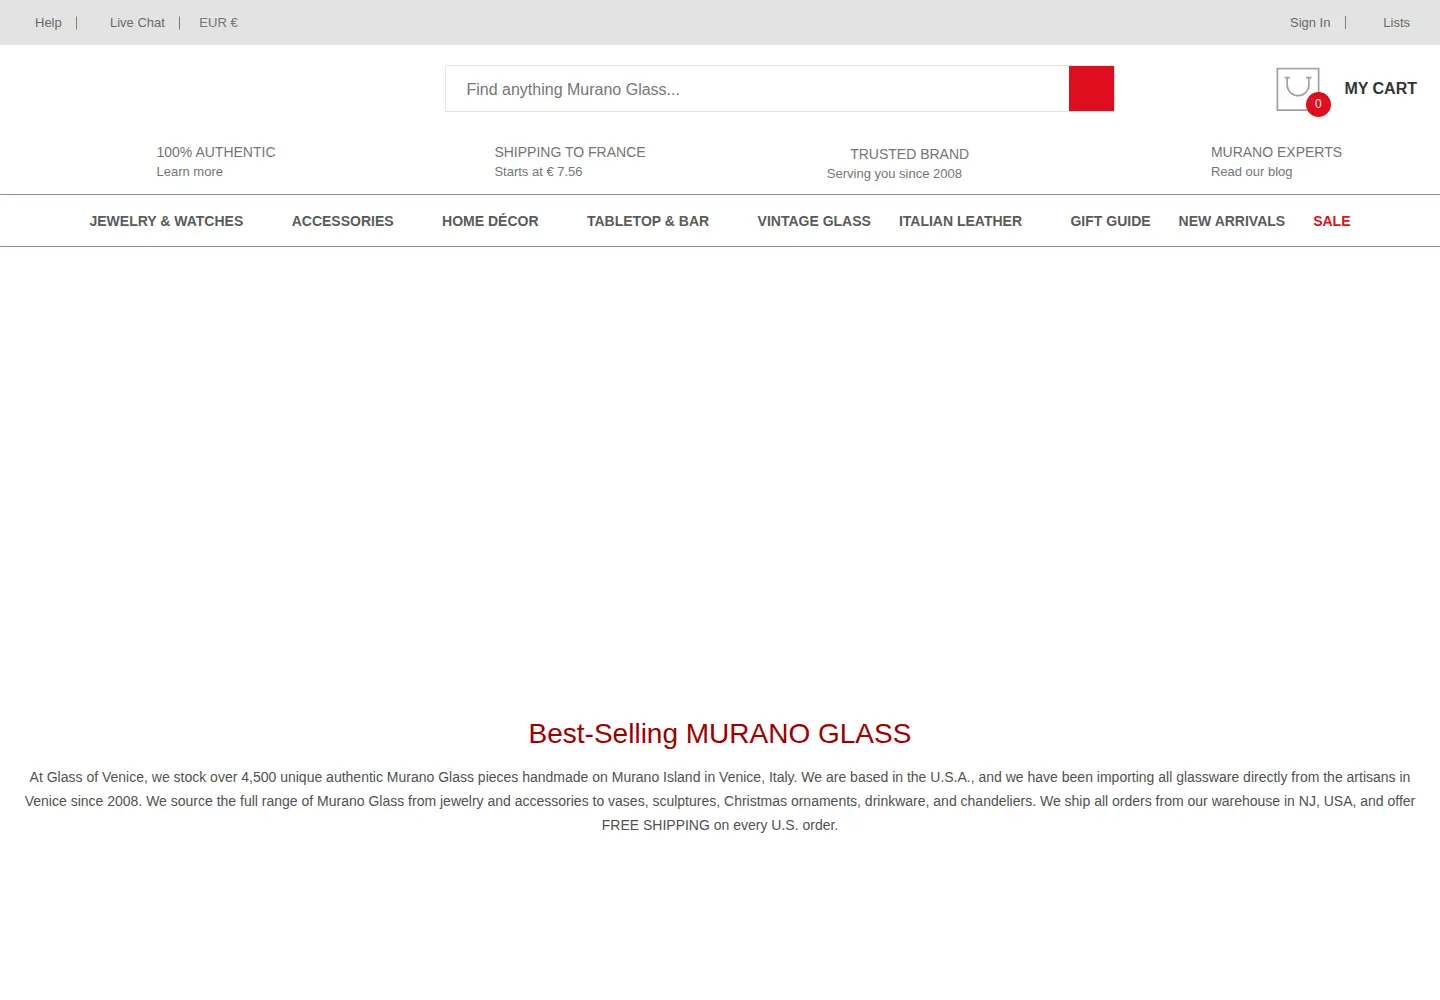1440x1000 pixels.
Task: Click the Murano Experts heading
Action: point(1276,152)
